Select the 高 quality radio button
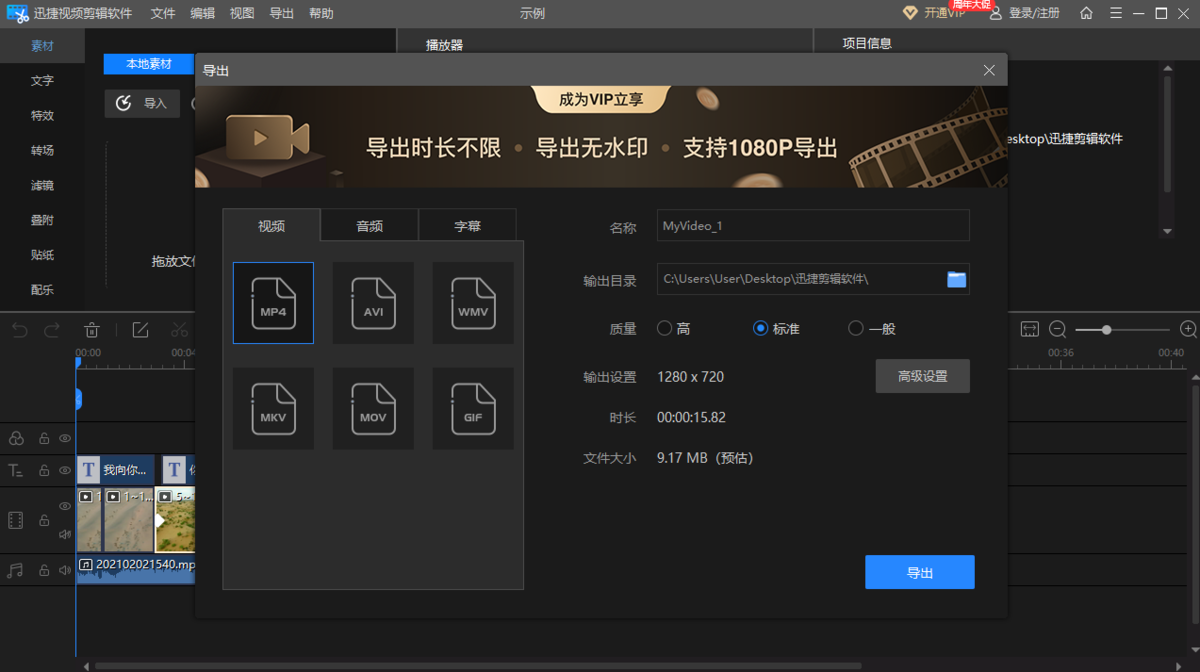The image size is (1200, 672). (x=664, y=328)
